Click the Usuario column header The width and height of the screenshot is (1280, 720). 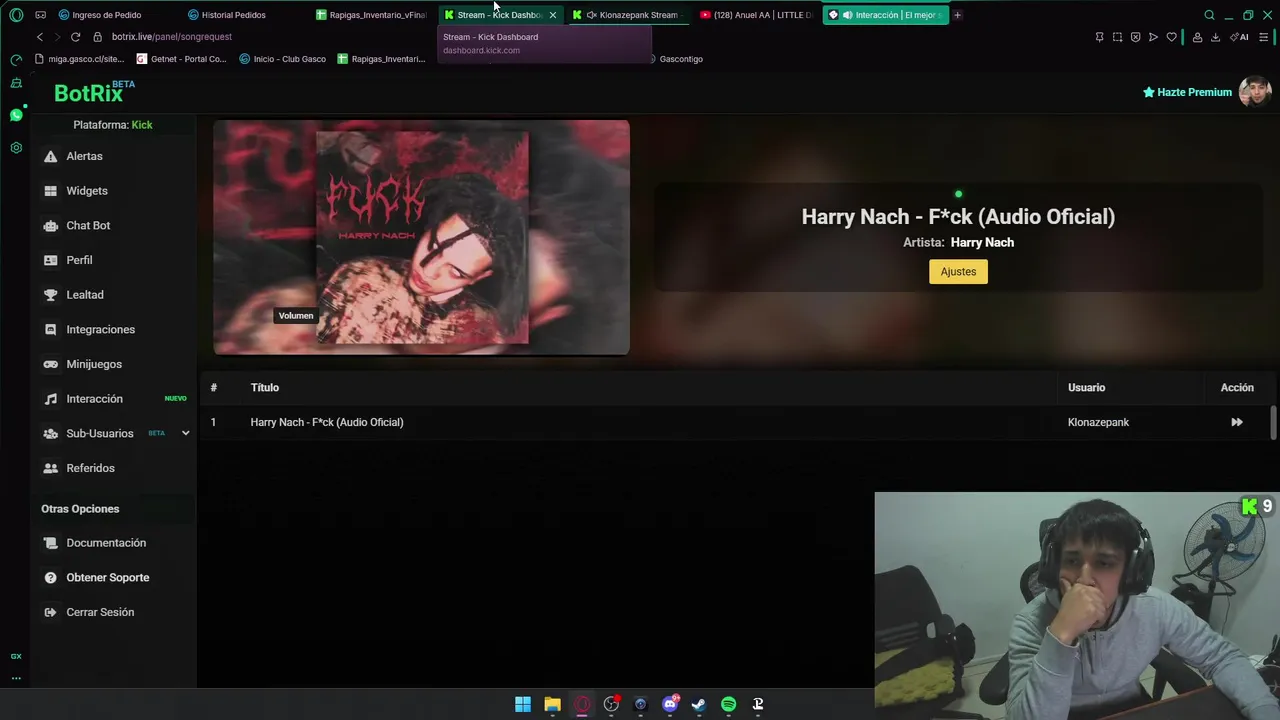[x=1086, y=387]
